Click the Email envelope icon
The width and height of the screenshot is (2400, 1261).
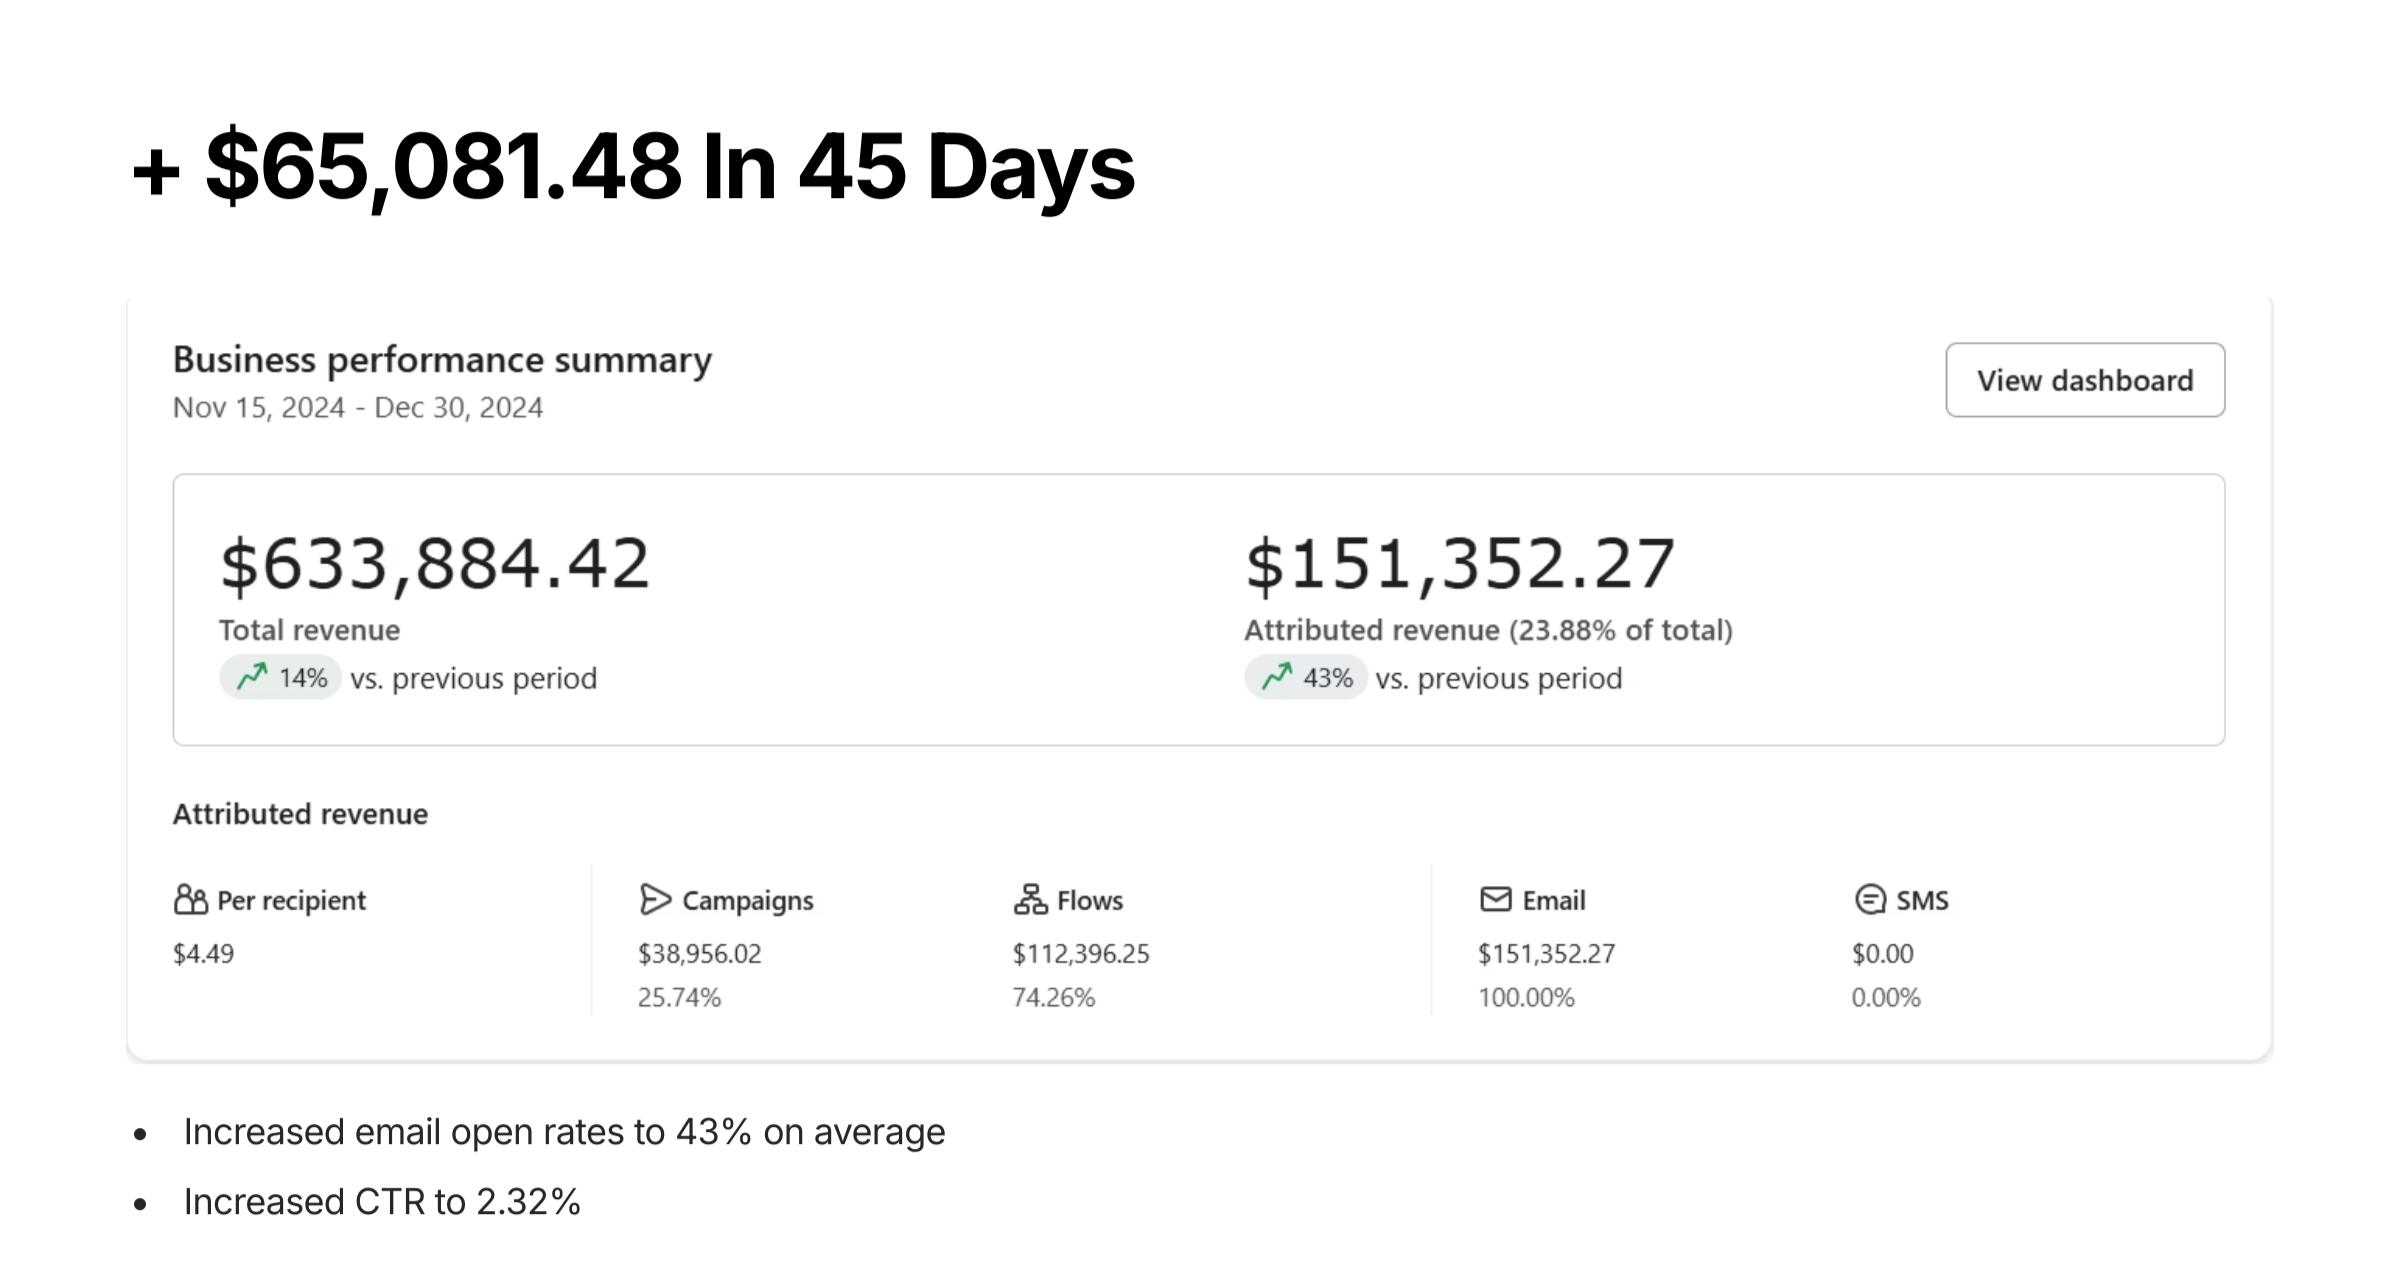(1495, 899)
